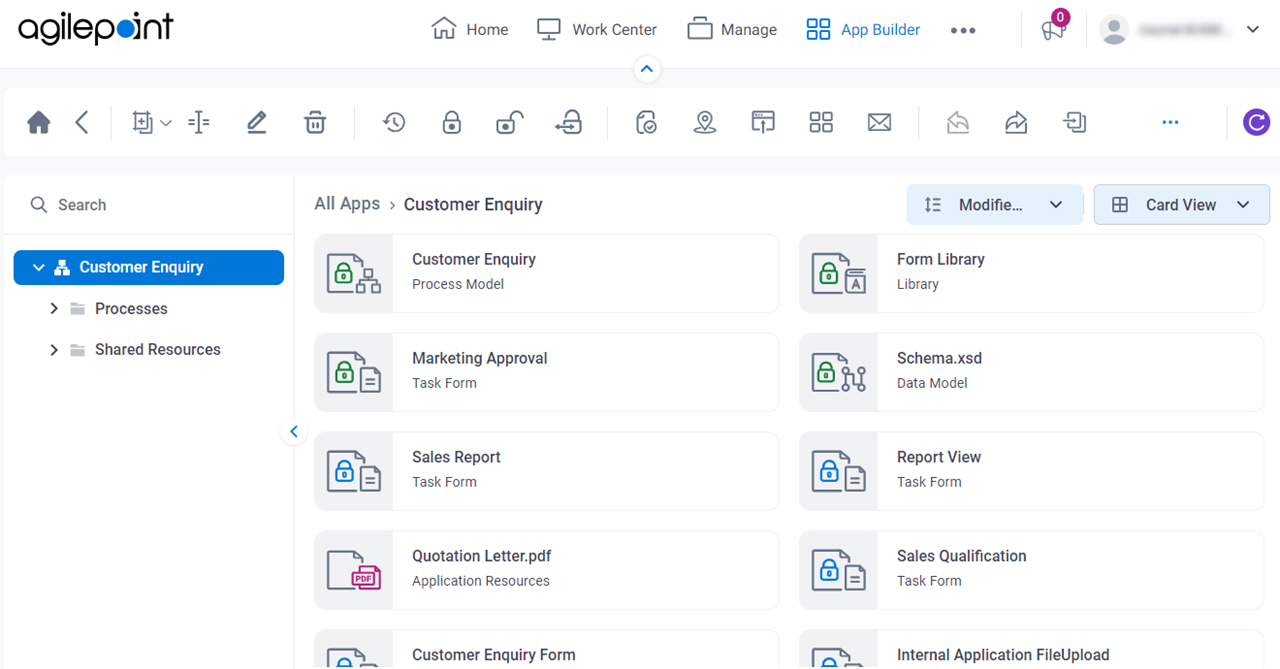Expand the Shared Resources folder

click(x=54, y=350)
